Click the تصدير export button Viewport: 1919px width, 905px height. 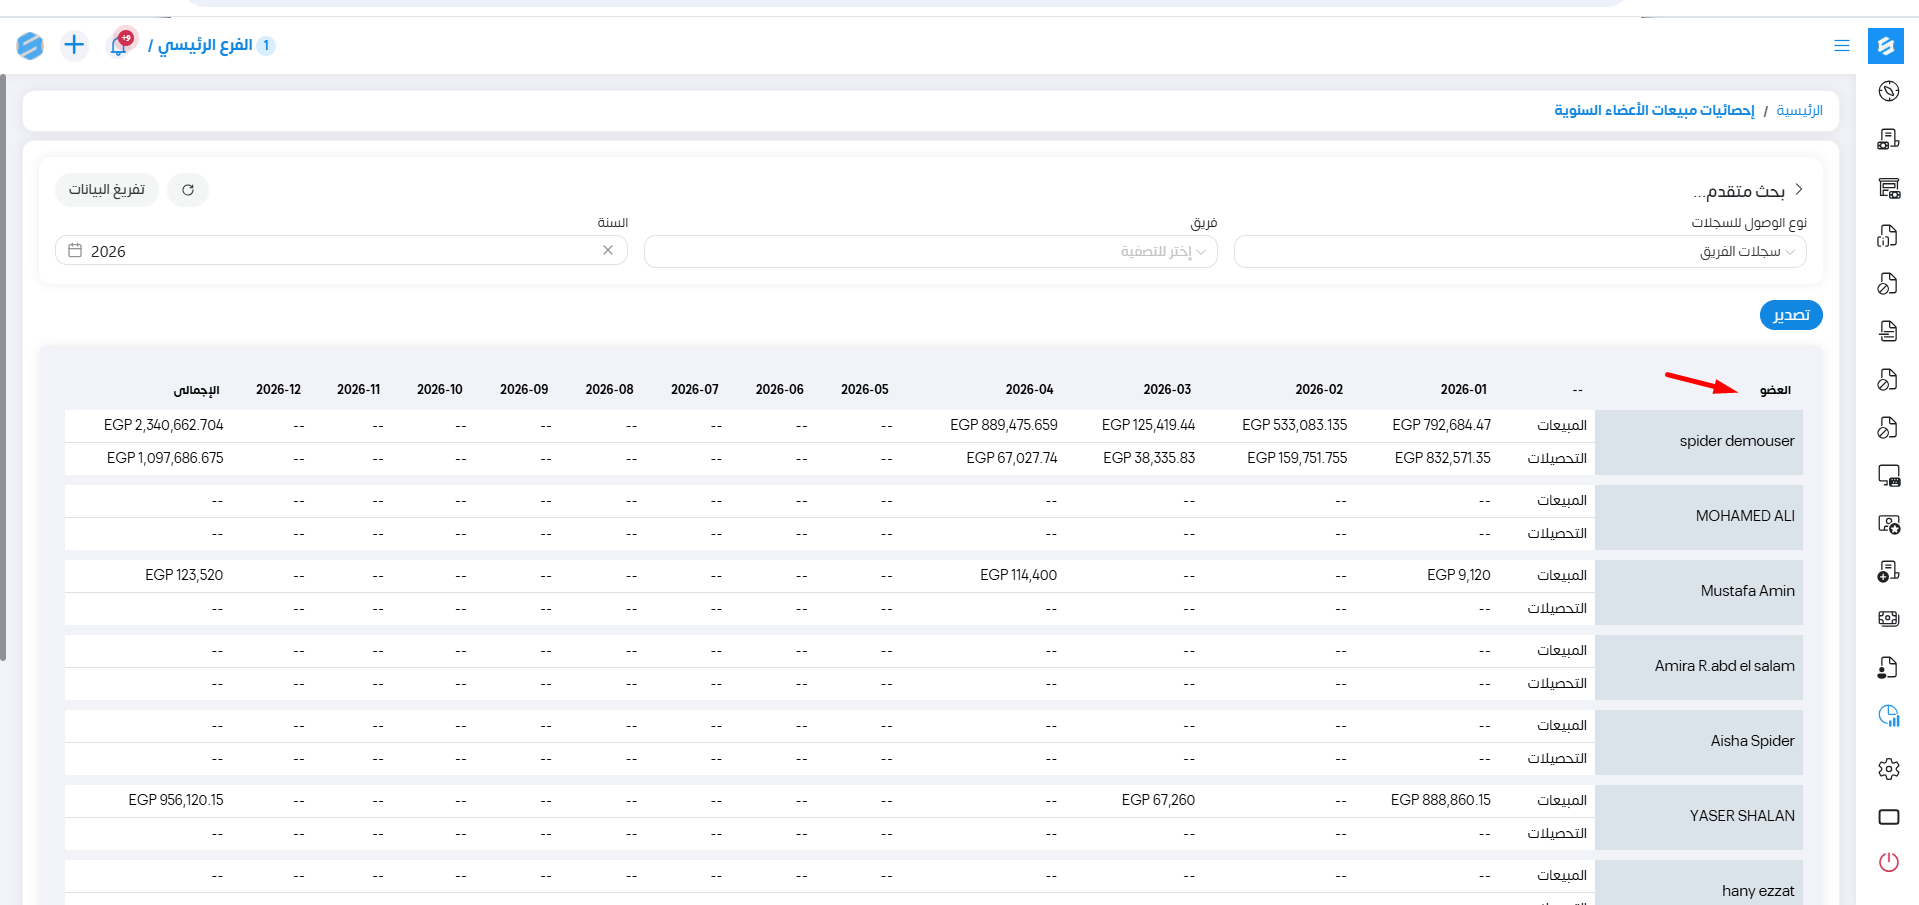[x=1791, y=315]
